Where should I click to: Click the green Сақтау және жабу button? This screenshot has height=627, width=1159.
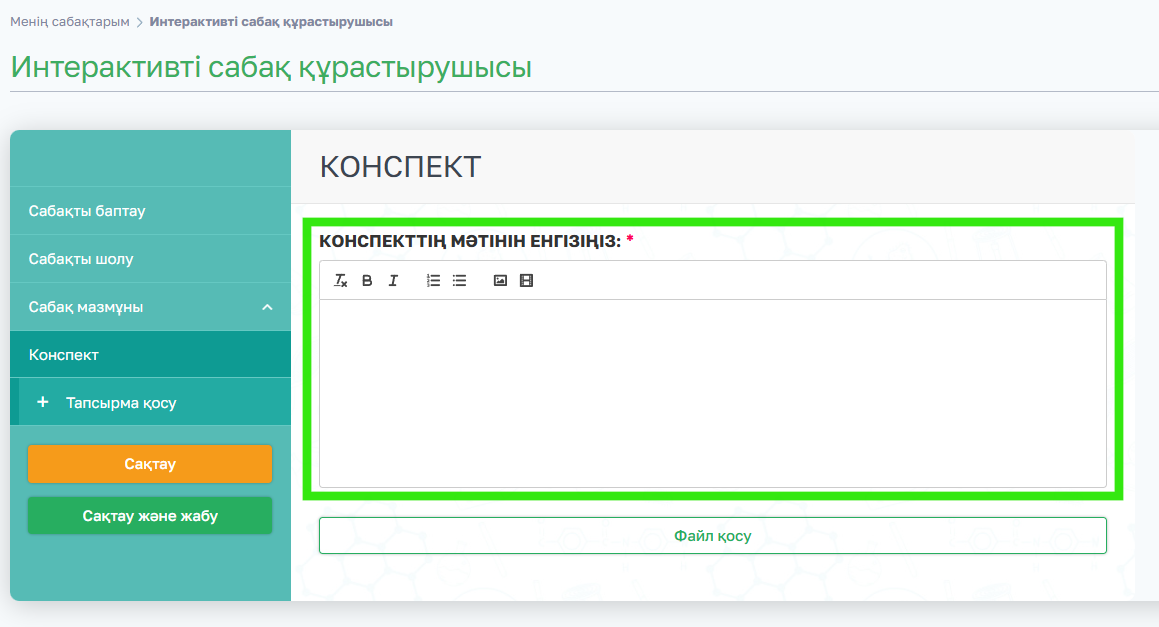(150, 515)
